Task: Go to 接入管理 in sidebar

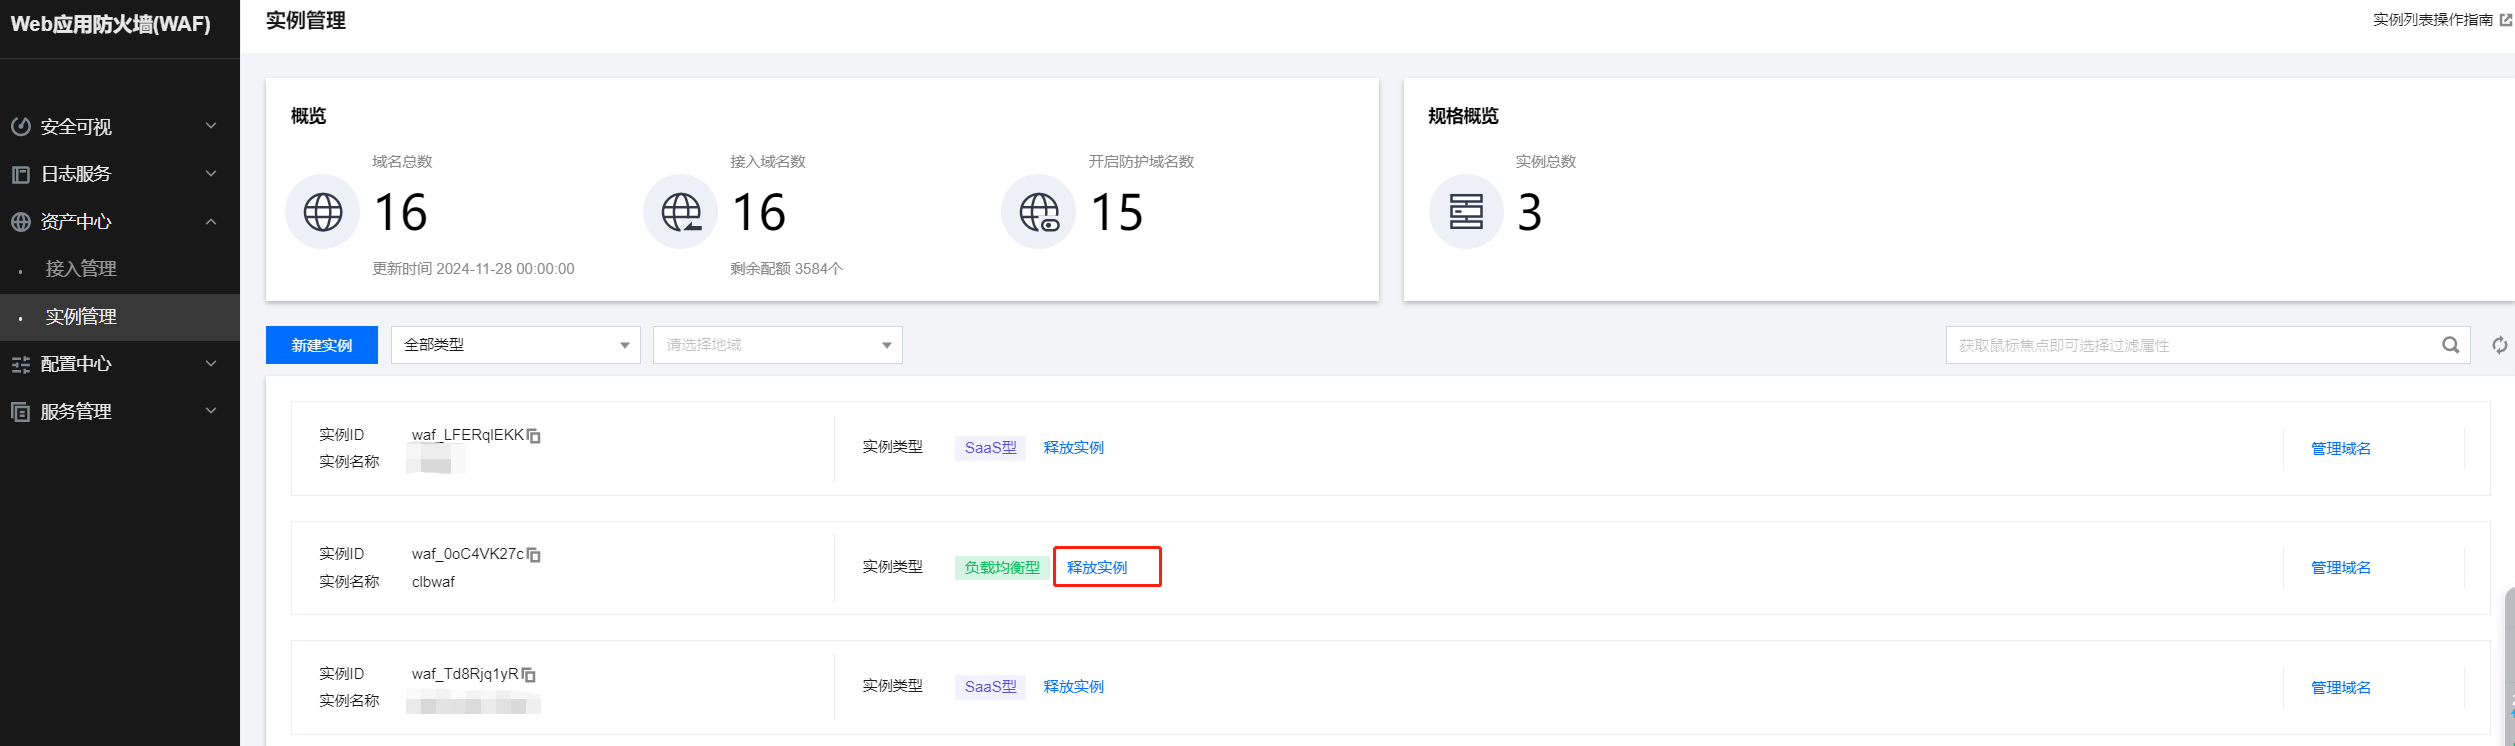Action: 81,269
